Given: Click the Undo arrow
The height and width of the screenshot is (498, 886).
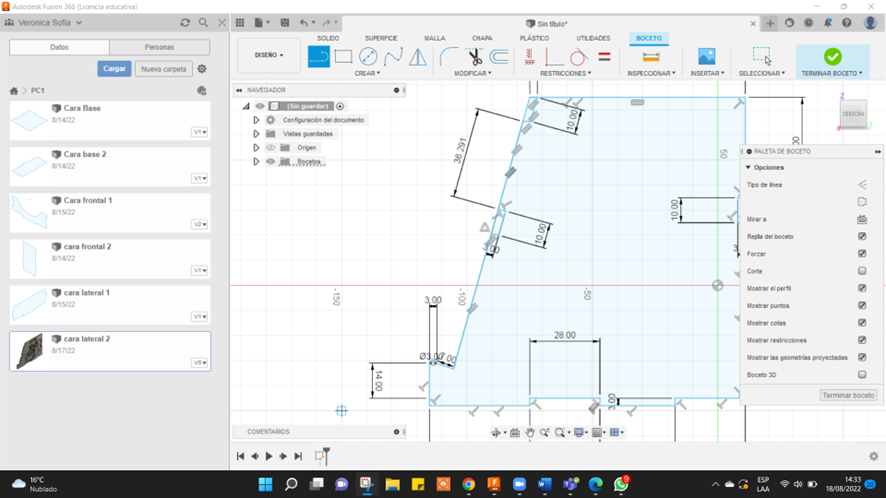Looking at the screenshot, I should pyautogui.click(x=304, y=23).
